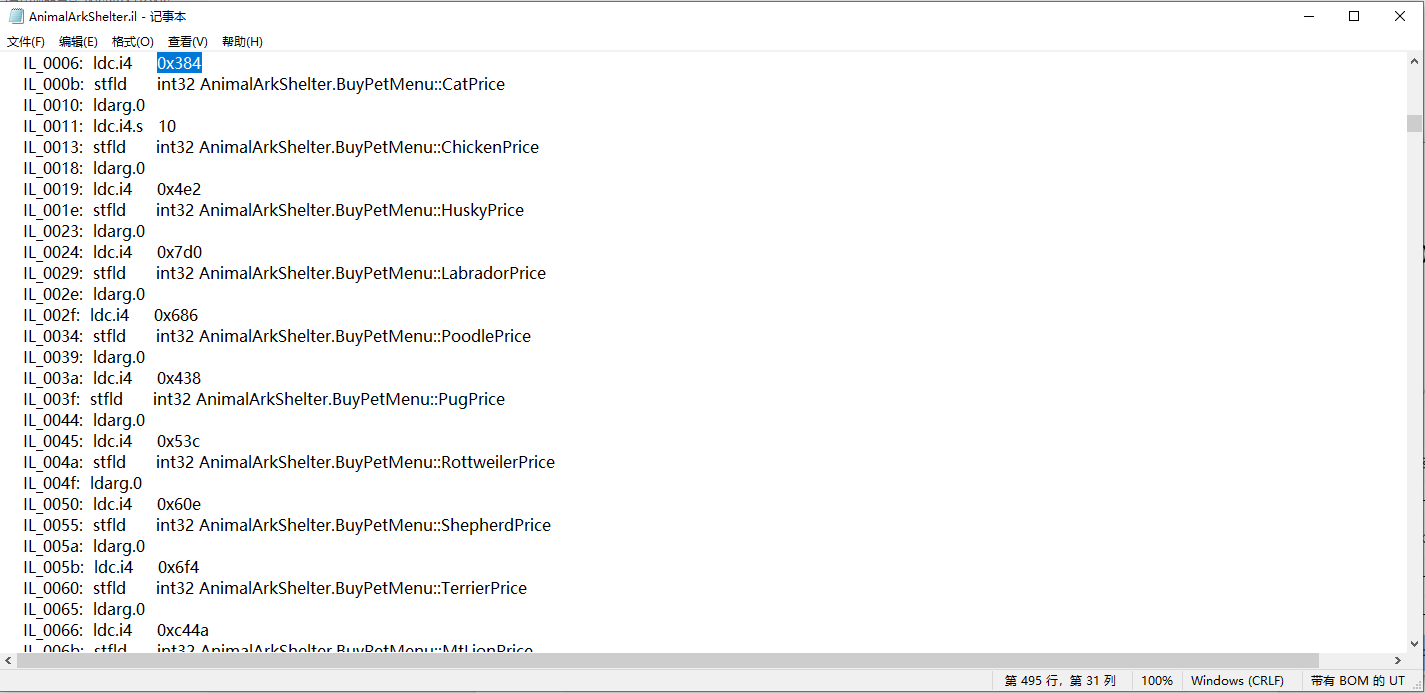Click the vertical scrollbar down arrow
The image size is (1425, 693).
click(1414, 644)
